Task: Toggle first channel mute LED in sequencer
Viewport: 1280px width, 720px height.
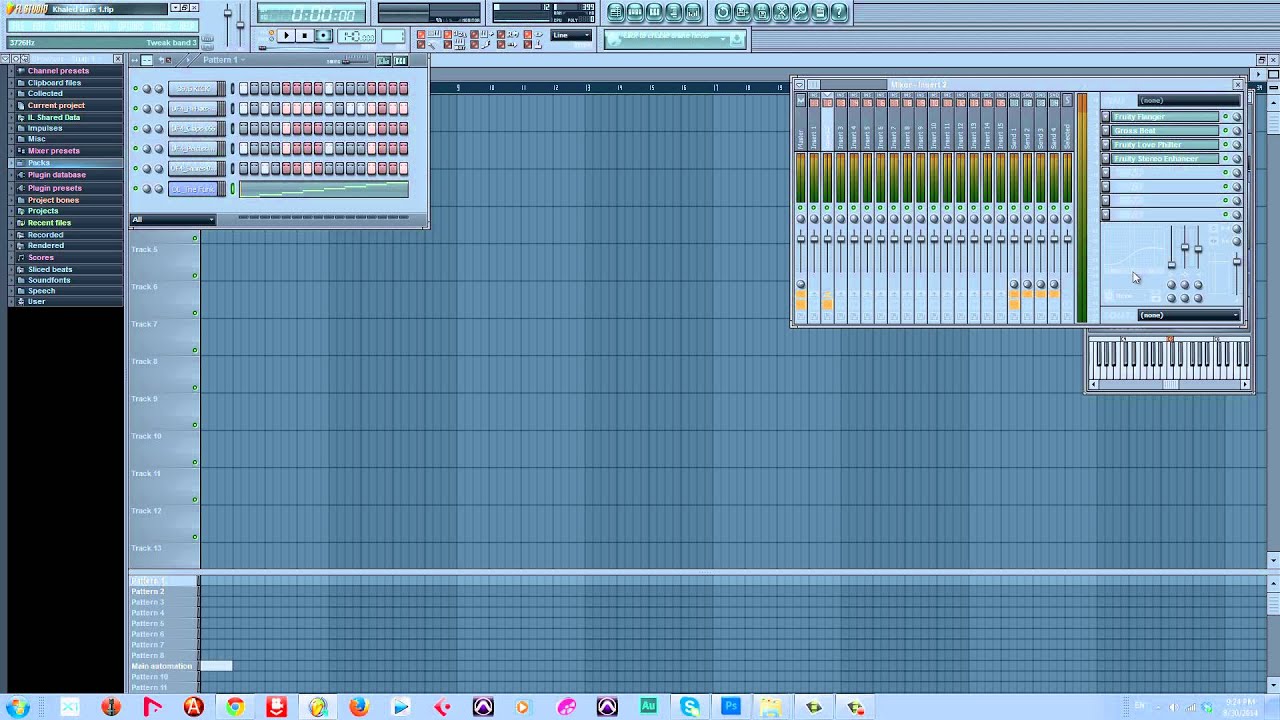Action: click(135, 88)
